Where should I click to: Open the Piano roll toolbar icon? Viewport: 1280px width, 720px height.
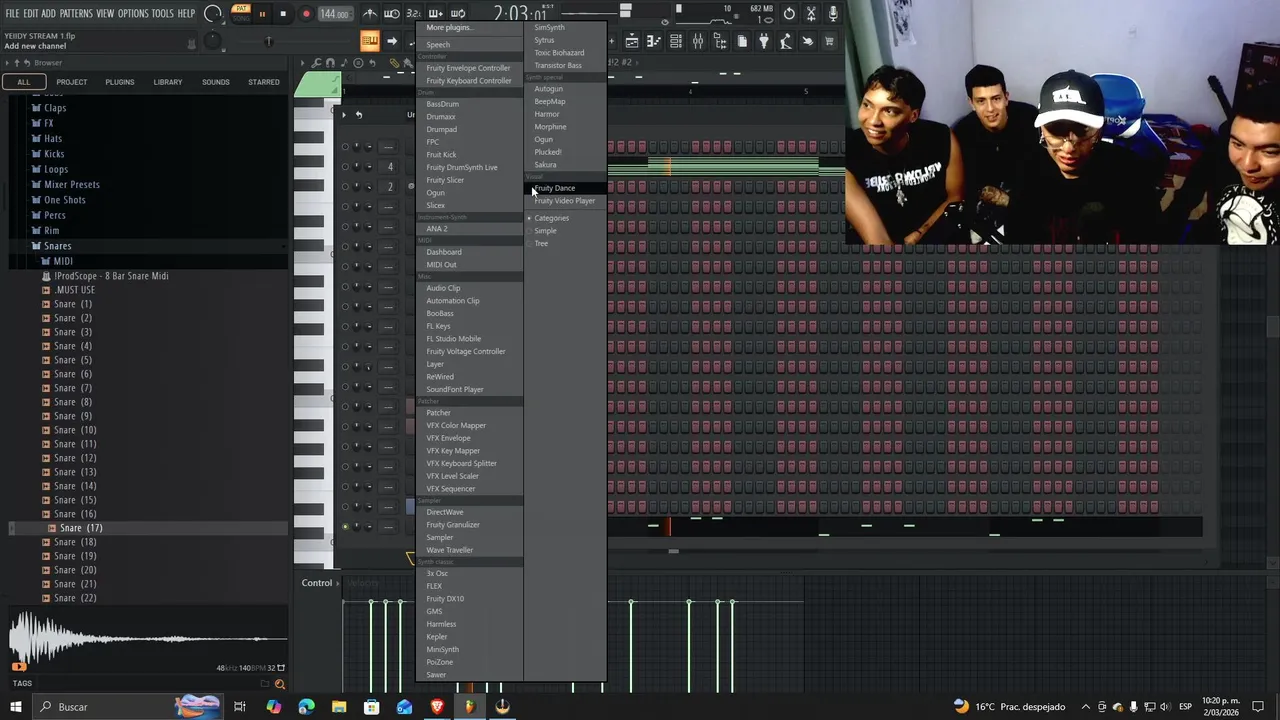654,41
